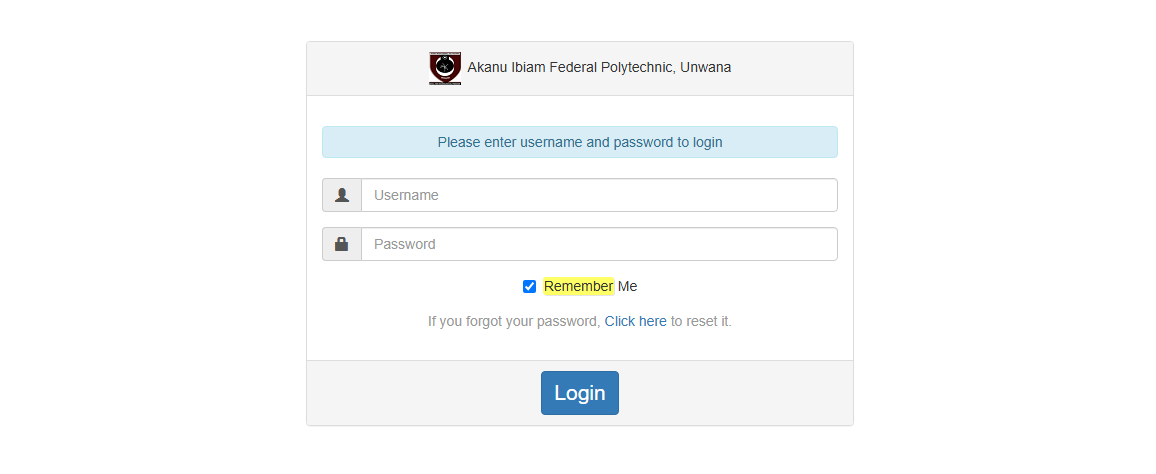Click the word login in the blue banner
Viewport: 1156px width, 474px height.
coord(708,142)
